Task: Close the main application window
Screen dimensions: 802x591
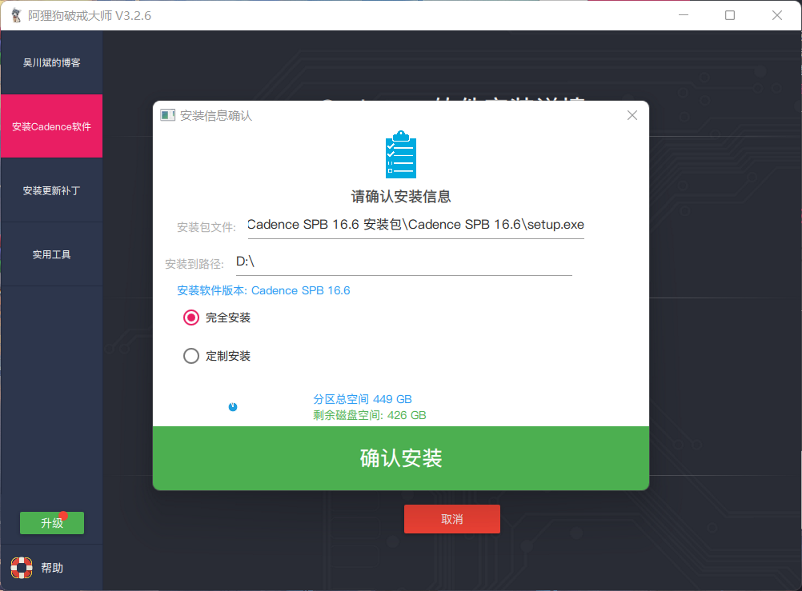Action: 777,15
